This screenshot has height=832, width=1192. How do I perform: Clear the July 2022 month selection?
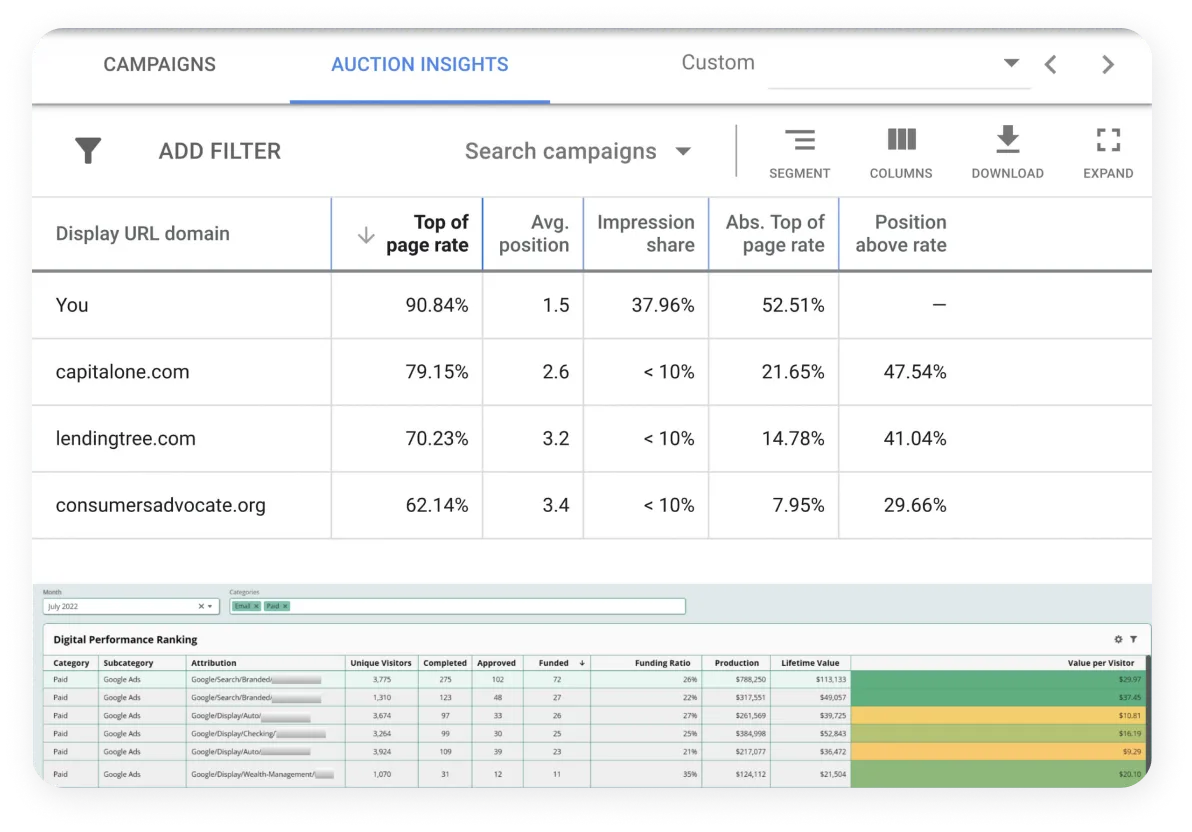tap(201, 606)
